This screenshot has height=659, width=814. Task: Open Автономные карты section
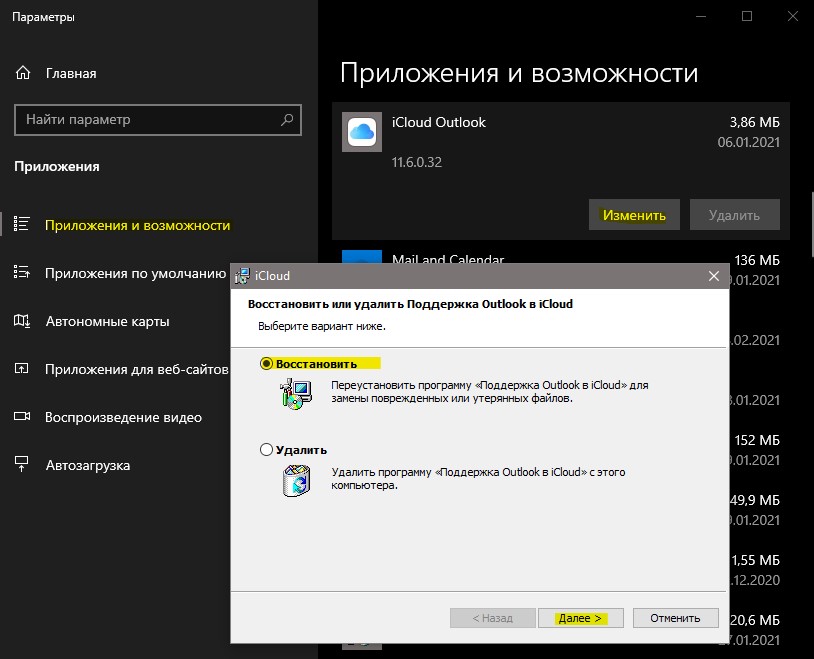pos(107,321)
